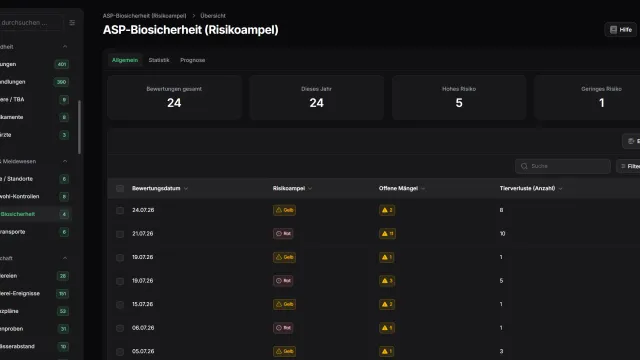Click the date 06.07.26 in the table

click(143, 328)
